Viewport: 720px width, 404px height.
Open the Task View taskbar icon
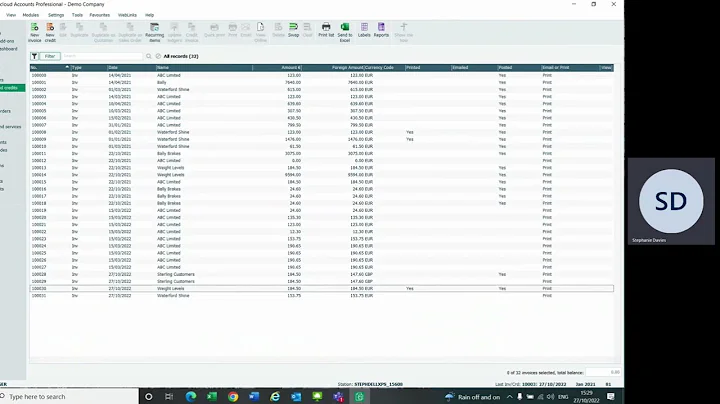169,397
